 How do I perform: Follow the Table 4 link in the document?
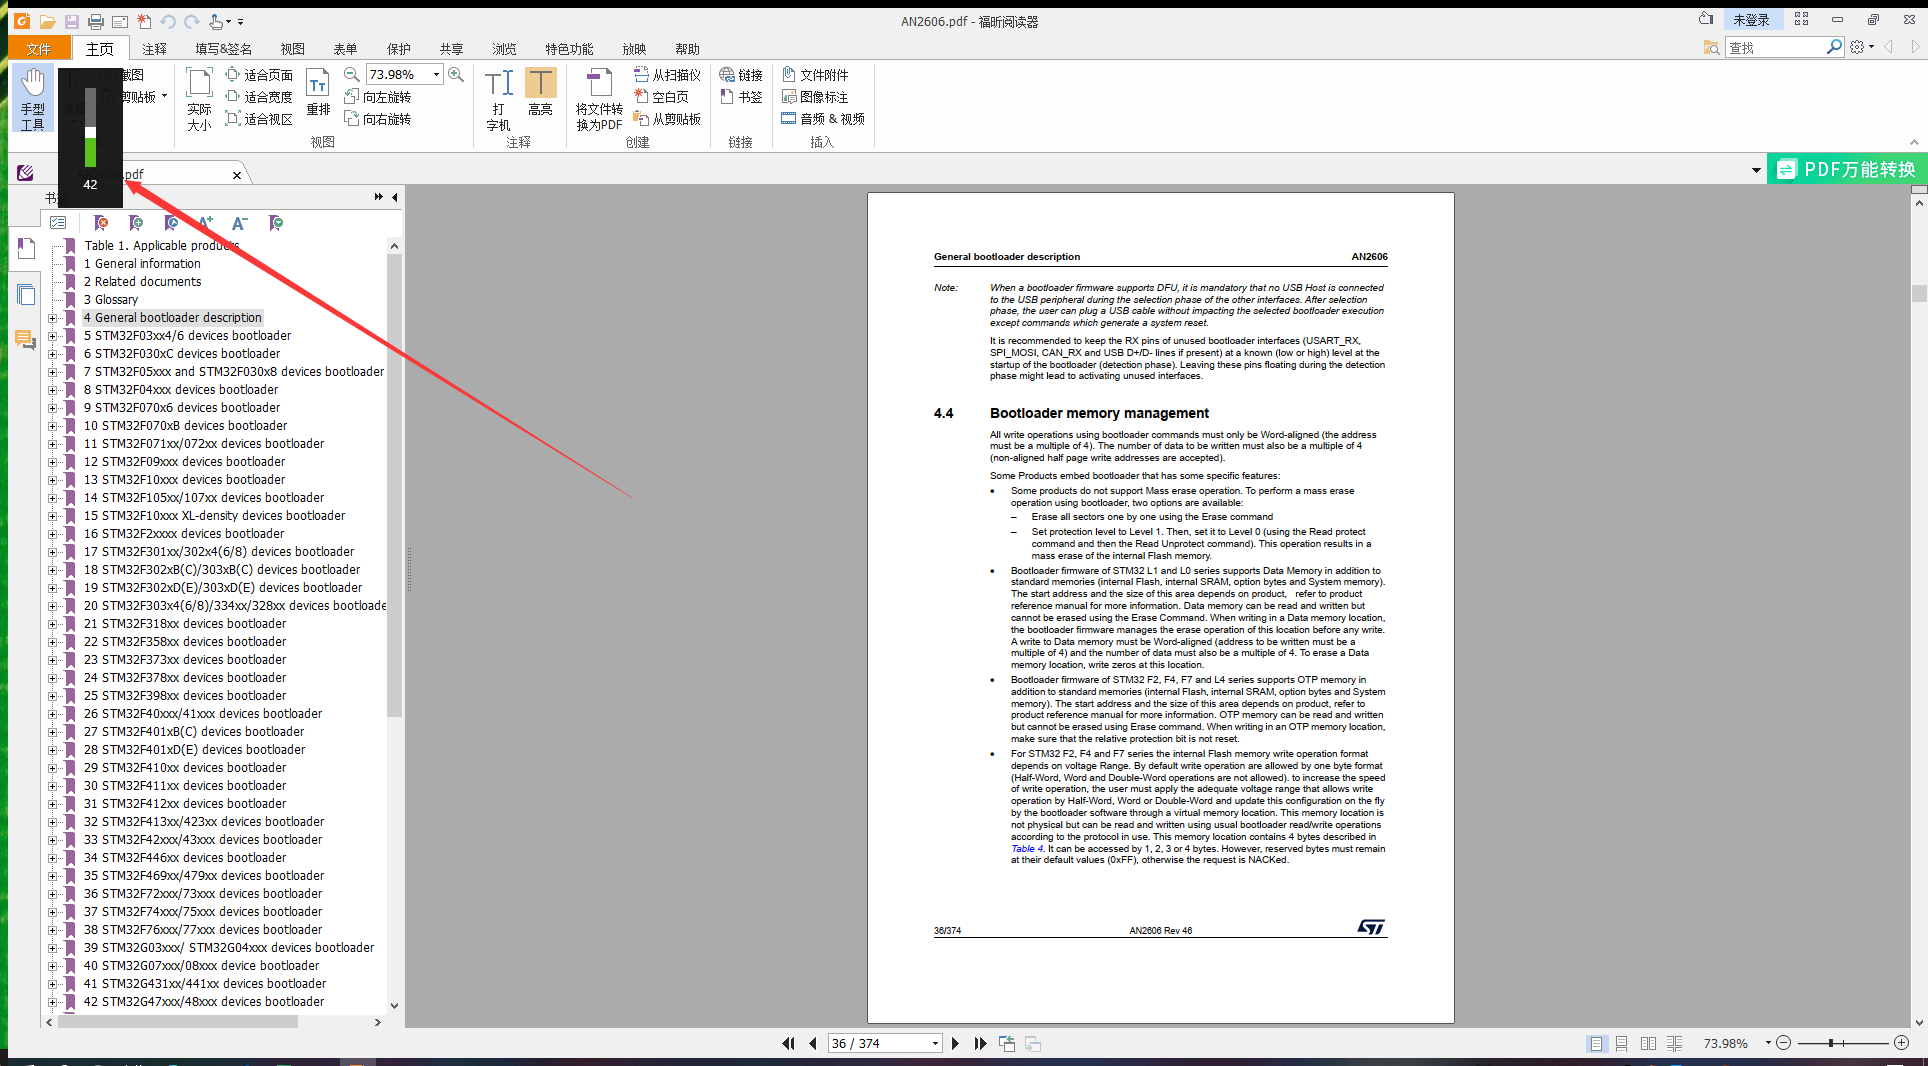1026,849
